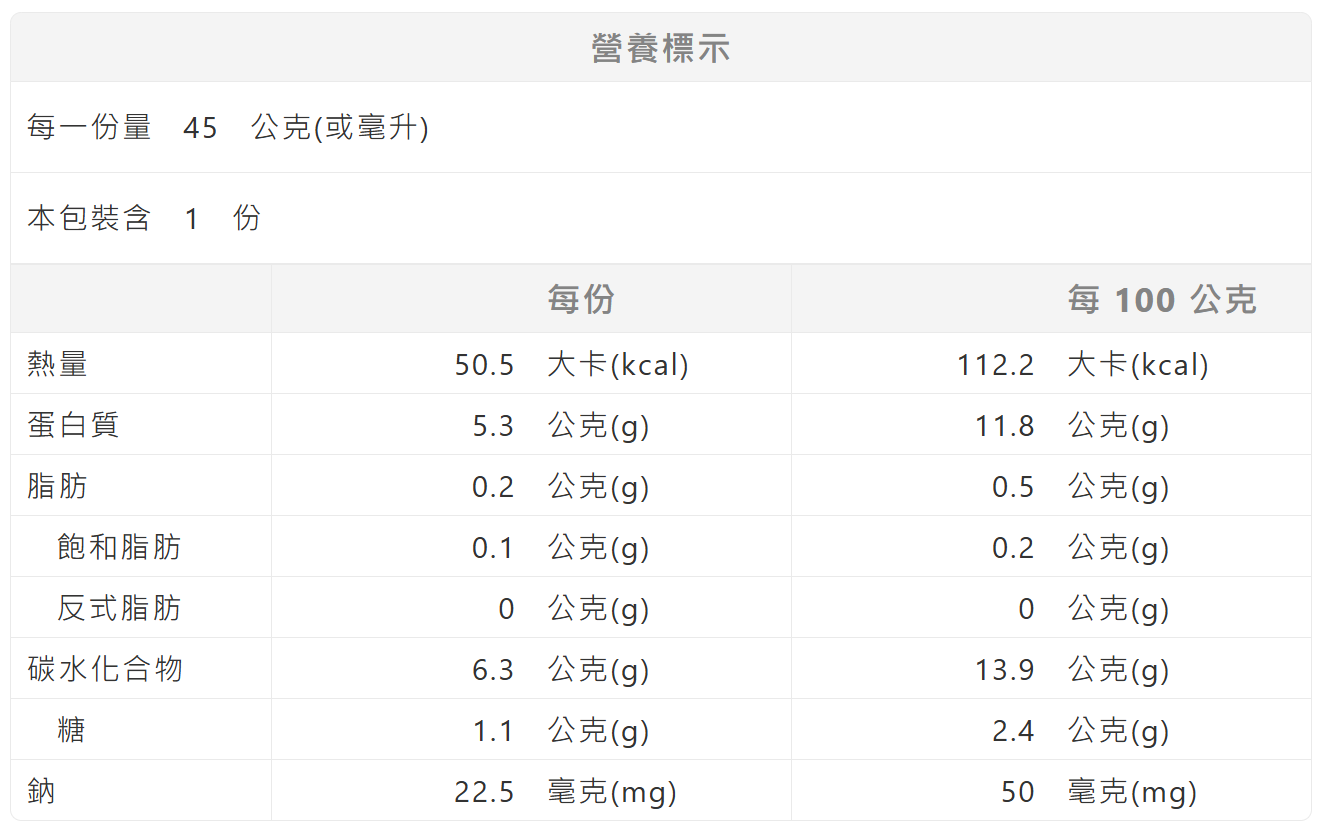
Task: Select the 5.3 公克 protein value
Action: pos(561,426)
